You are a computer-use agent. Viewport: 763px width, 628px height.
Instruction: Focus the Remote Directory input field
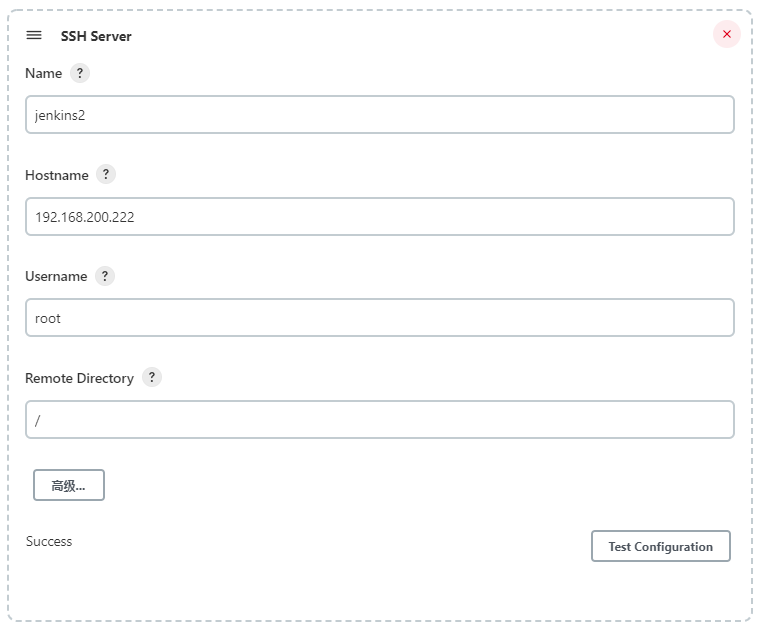380,420
